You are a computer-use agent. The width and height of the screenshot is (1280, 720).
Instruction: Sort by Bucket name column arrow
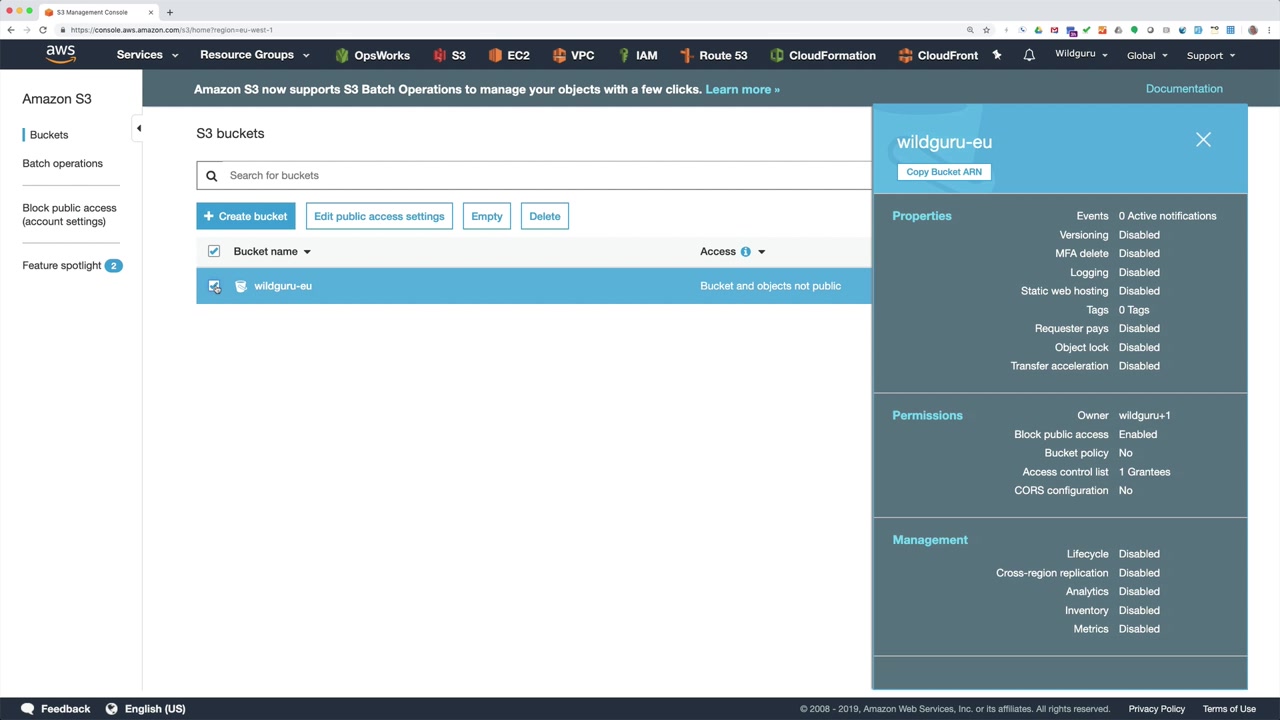point(307,252)
